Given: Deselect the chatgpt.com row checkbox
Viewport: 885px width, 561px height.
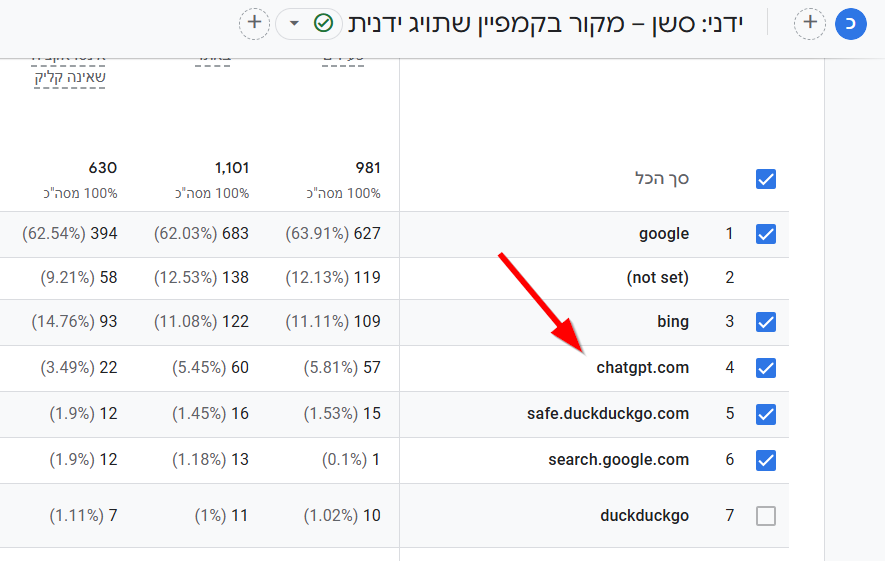Looking at the screenshot, I should tap(766, 368).
